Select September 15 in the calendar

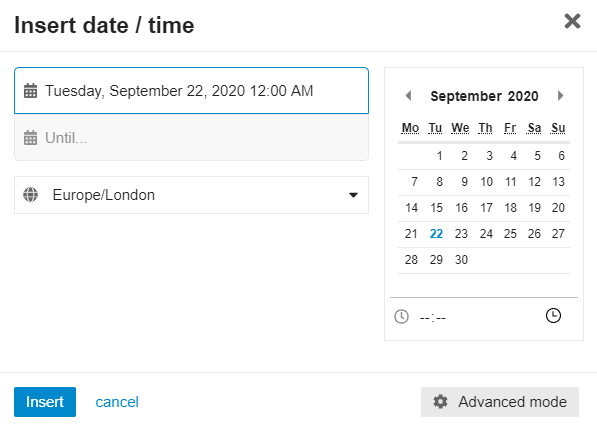436,208
